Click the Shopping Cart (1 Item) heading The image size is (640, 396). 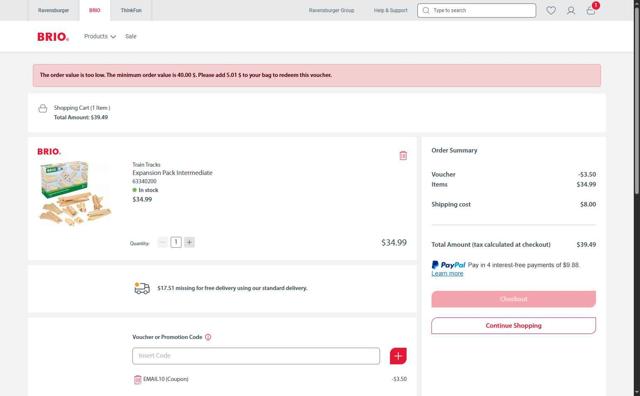coord(82,108)
